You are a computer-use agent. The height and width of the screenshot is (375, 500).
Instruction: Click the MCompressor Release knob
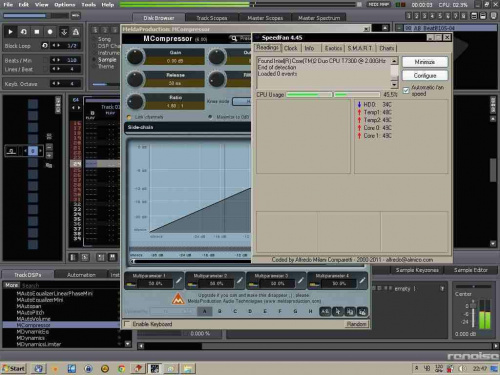[135, 79]
